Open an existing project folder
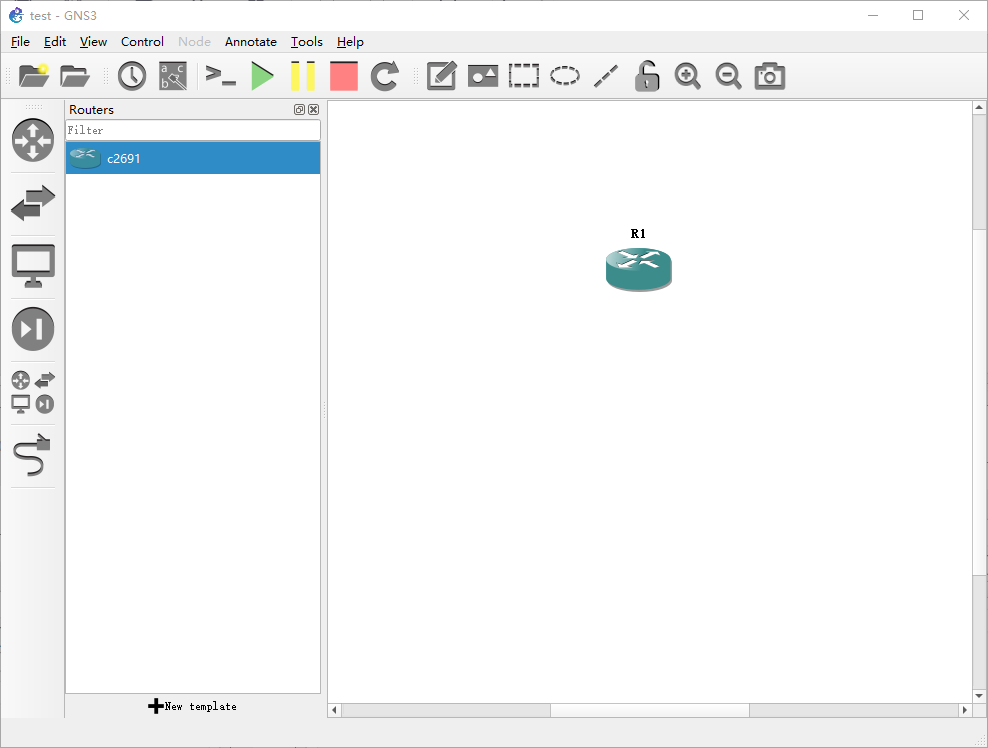 74,76
